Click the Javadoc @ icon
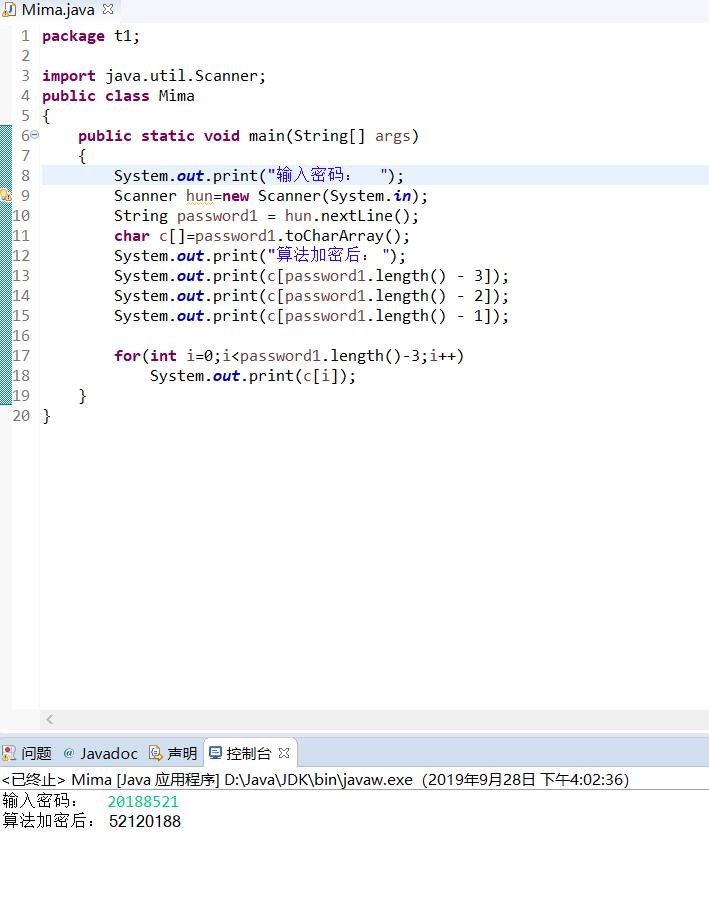This screenshot has height=901, width=709. [x=68, y=753]
